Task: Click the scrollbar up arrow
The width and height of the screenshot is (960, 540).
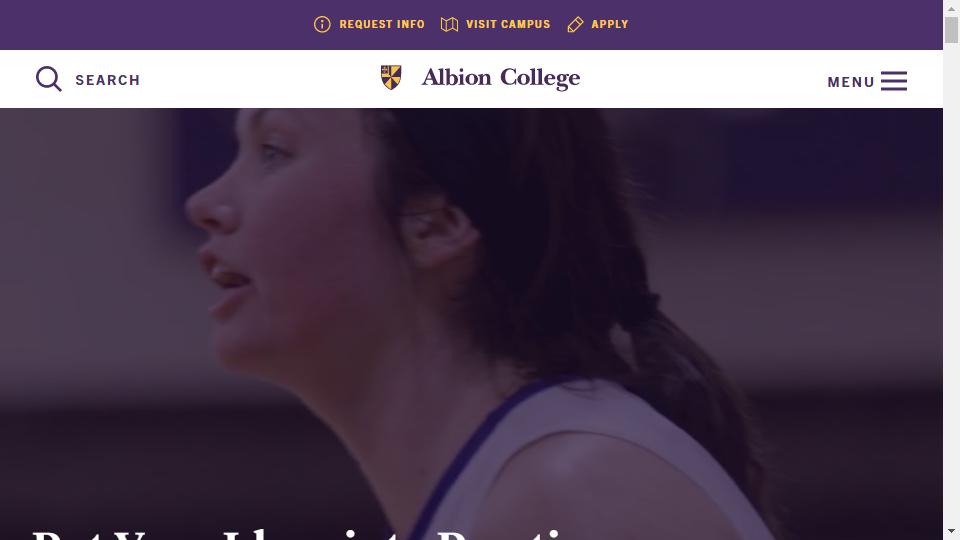Action: [951, 9]
